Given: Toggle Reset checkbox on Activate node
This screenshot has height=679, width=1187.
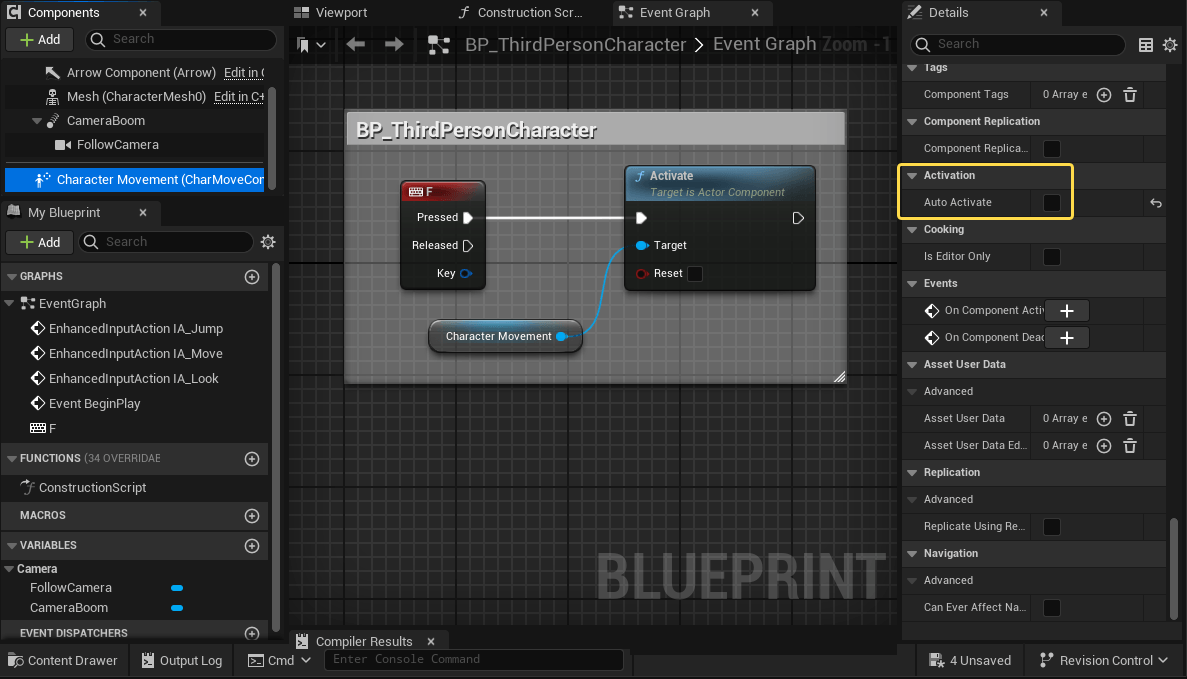Looking at the screenshot, I should 694,273.
